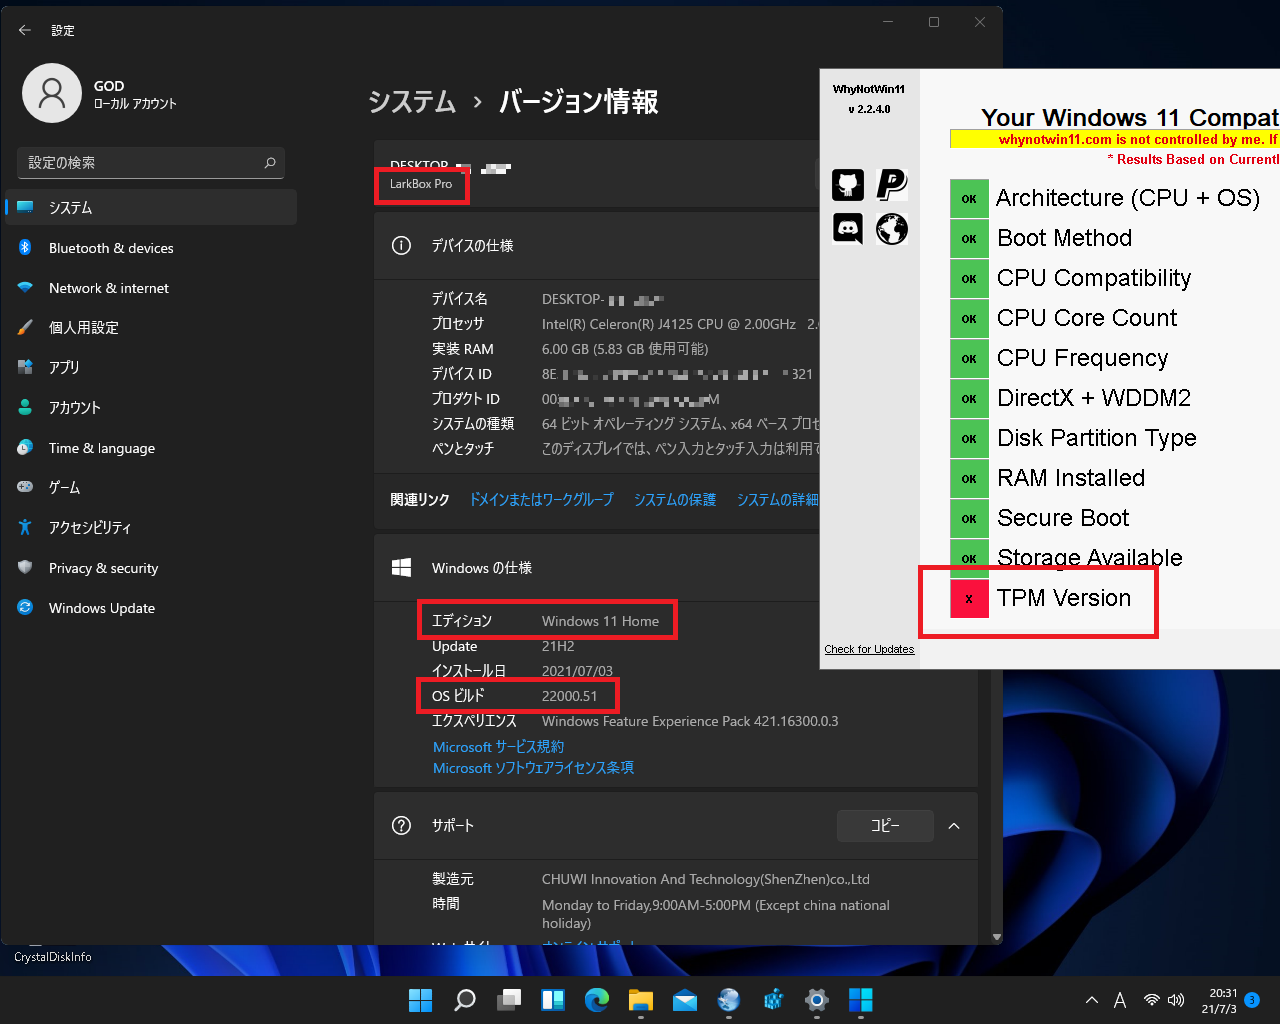Open the ドメインまたはワークグループ link
This screenshot has width=1280, height=1024.
coord(542,499)
